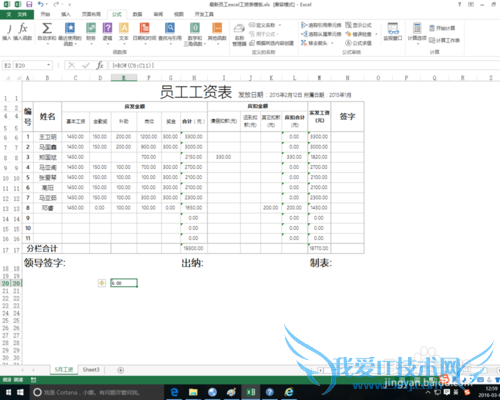Image resolution: width=500 pixels, height=400 pixels.
Task: Open the Name Box dropdown arrow
Action: [x=49, y=65]
